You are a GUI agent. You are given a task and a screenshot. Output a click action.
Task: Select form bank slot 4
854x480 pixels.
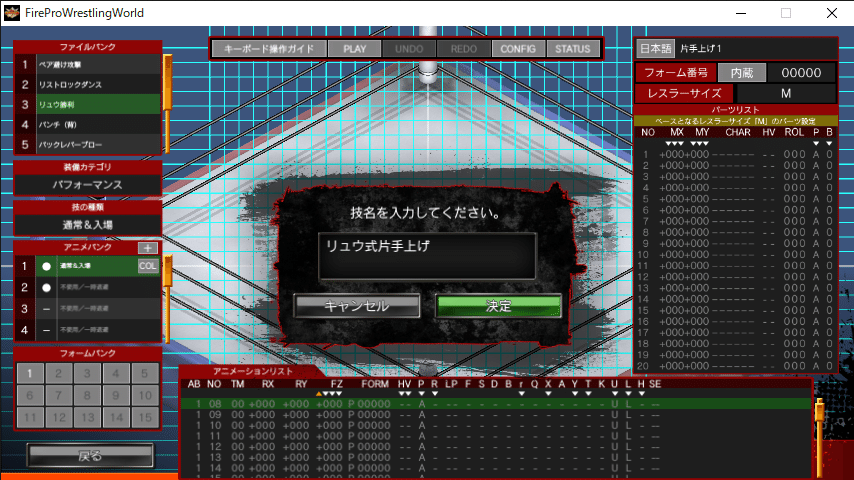[115, 373]
